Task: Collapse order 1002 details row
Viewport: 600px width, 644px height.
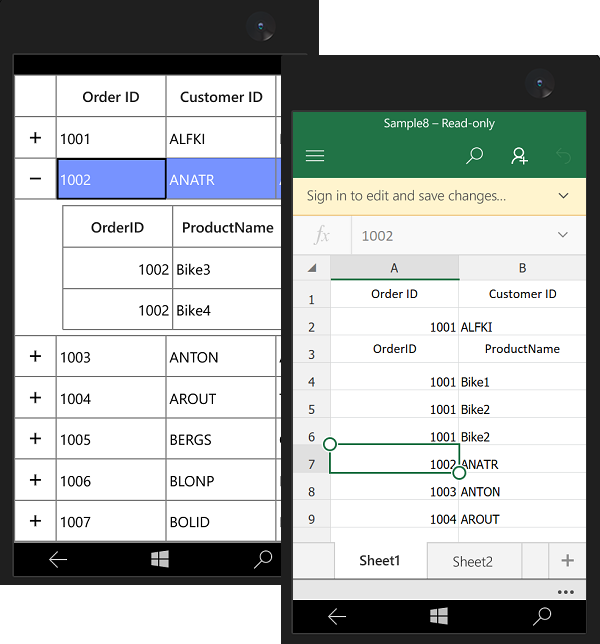Action: point(35,179)
